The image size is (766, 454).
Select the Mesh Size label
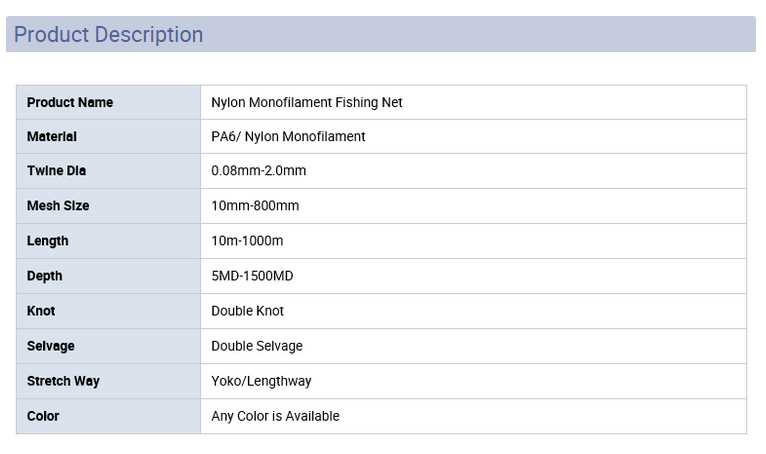coord(58,206)
